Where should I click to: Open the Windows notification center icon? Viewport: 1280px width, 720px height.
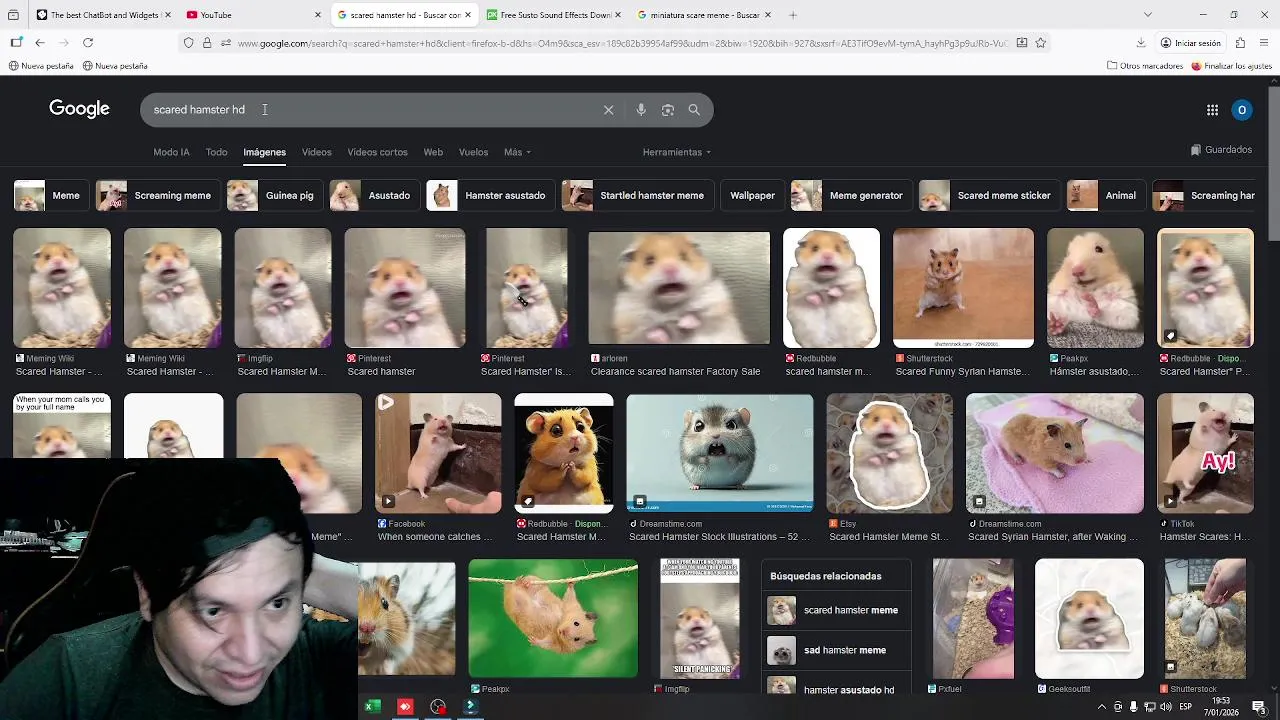pos(1259,707)
